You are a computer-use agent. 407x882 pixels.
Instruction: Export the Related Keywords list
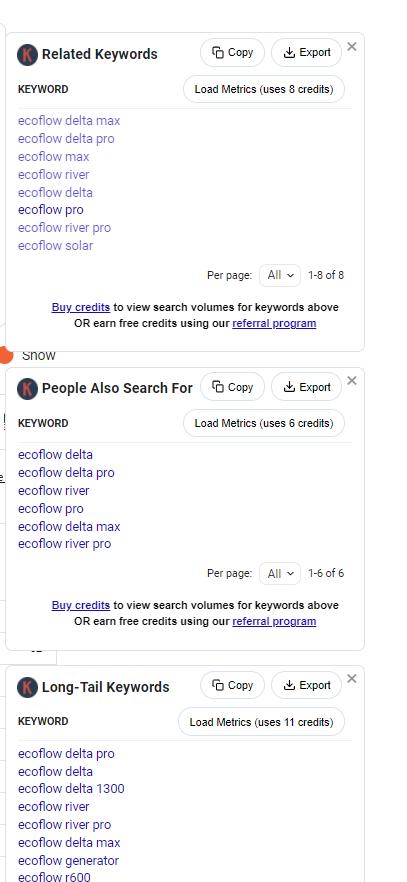point(306,52)
